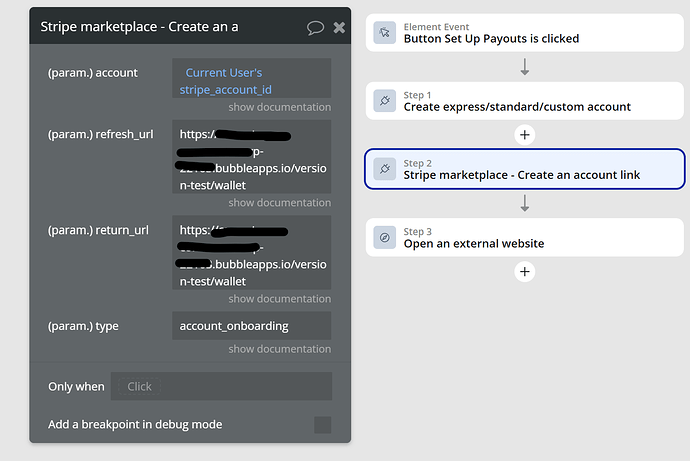Add a step after Step 1
Screen dimensions: 690x461
pos(525,135)
